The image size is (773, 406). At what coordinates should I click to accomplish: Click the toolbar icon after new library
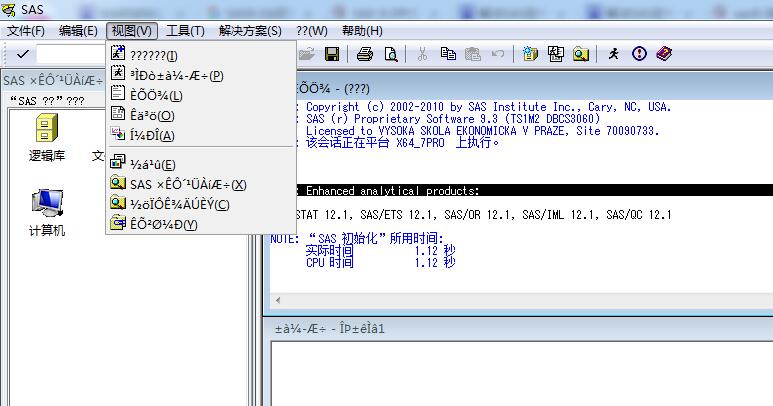(x=556, y=54)
